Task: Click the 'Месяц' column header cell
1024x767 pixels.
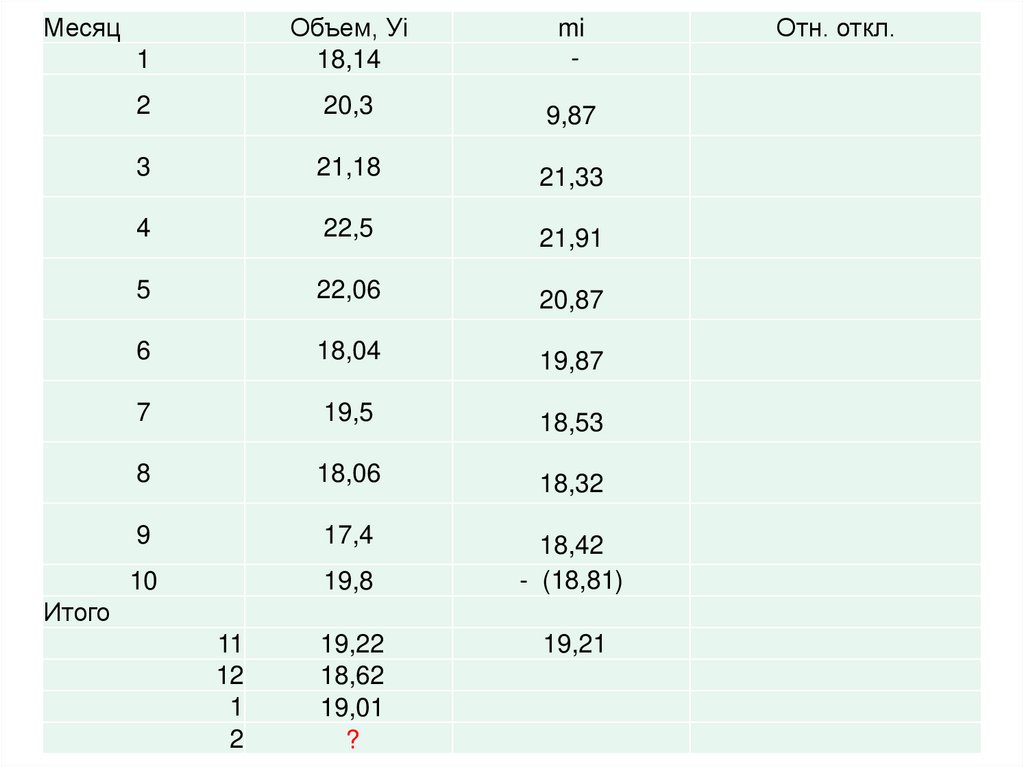Action: [x=82, y=28]
